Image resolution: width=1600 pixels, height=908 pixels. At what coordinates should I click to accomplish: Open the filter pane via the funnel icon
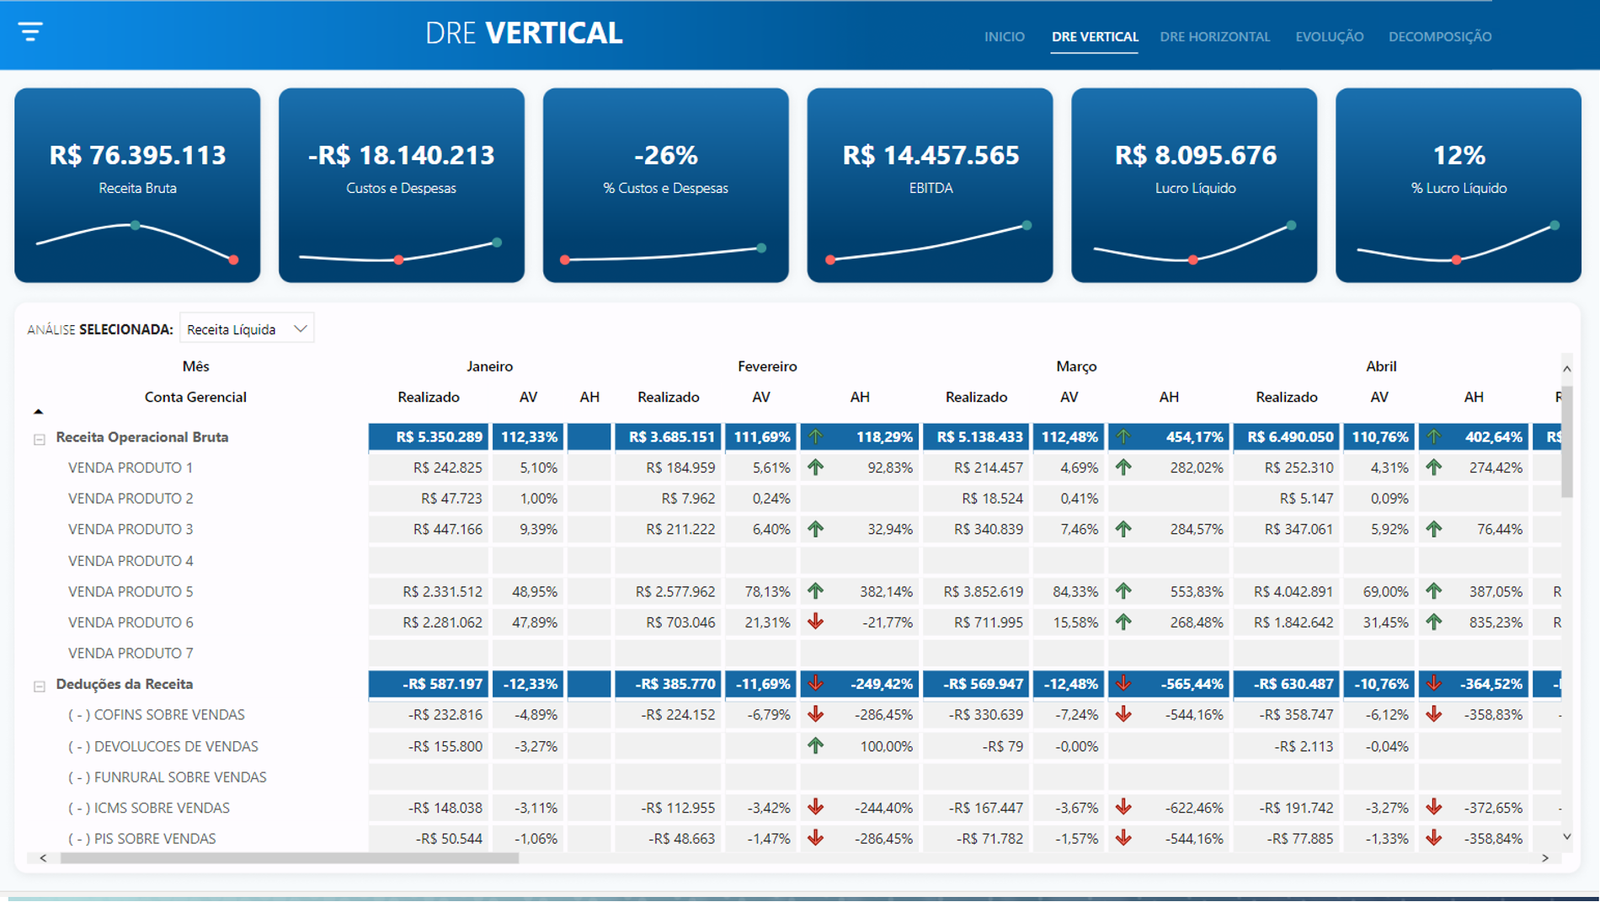(x=30, y=31)
